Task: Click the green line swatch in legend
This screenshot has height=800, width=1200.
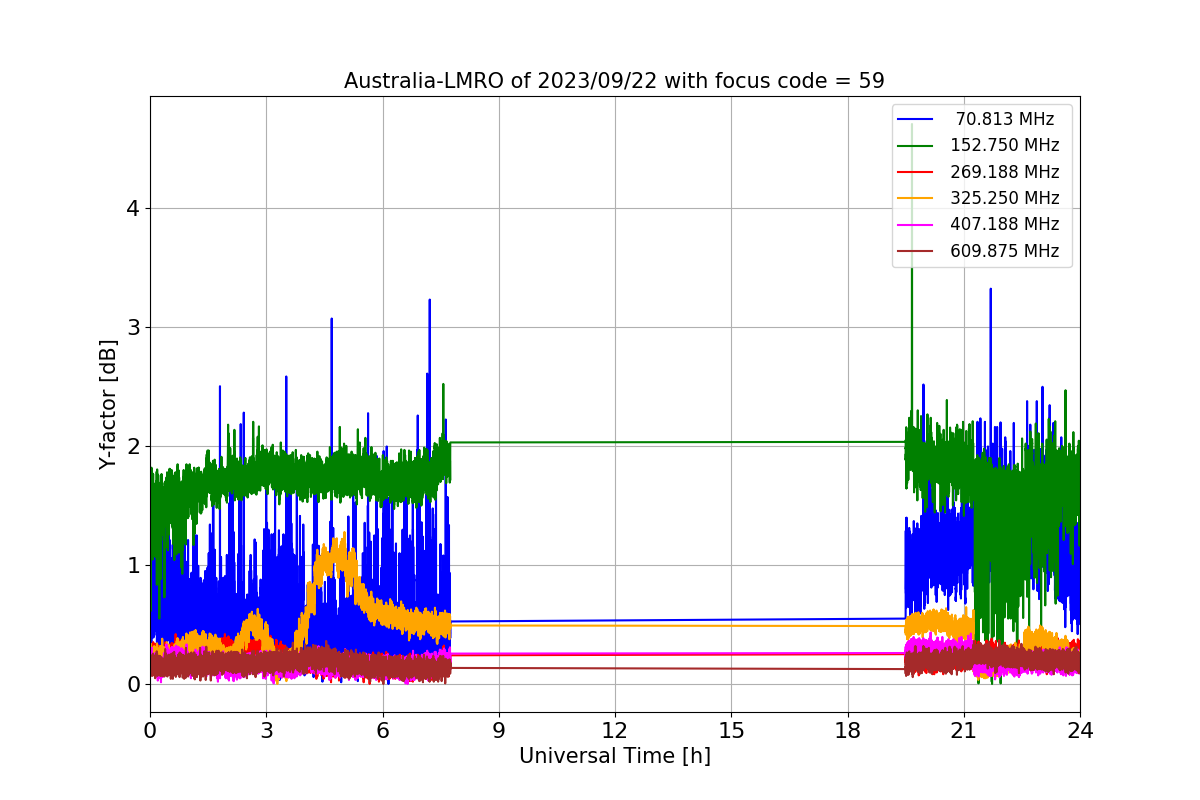Action: click(915, 146)
